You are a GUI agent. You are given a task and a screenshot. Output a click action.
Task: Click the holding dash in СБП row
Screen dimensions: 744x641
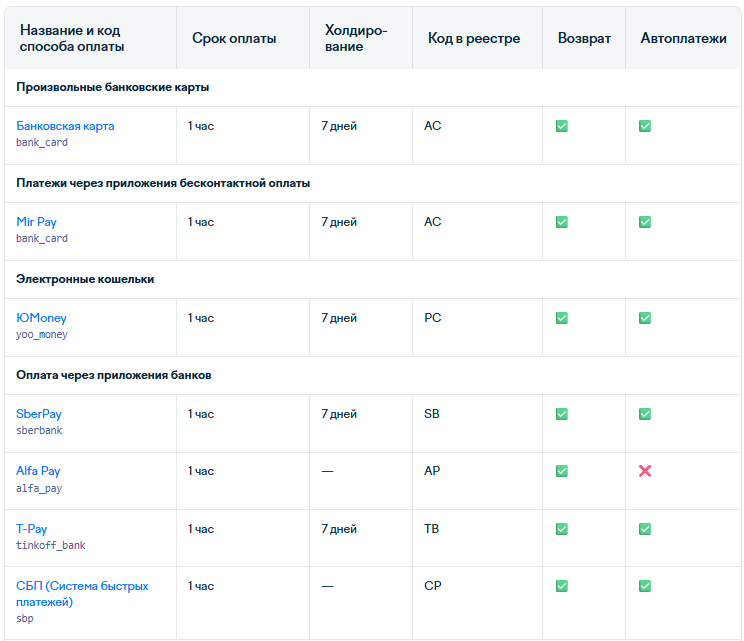click(x=327, y=586)
